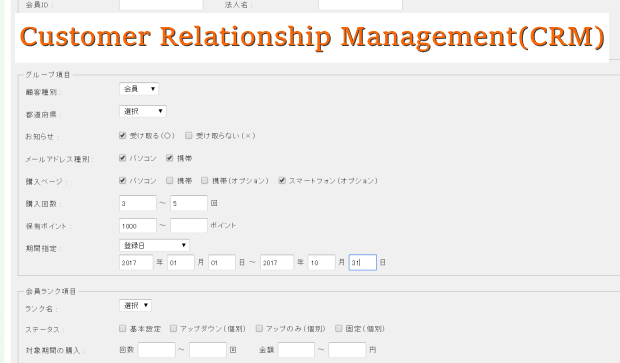Image resolution: width=620 pixels, height=363 pixels.
Task: Check the アップダウン(個別) status checkbox
Action: coord(173,329)
